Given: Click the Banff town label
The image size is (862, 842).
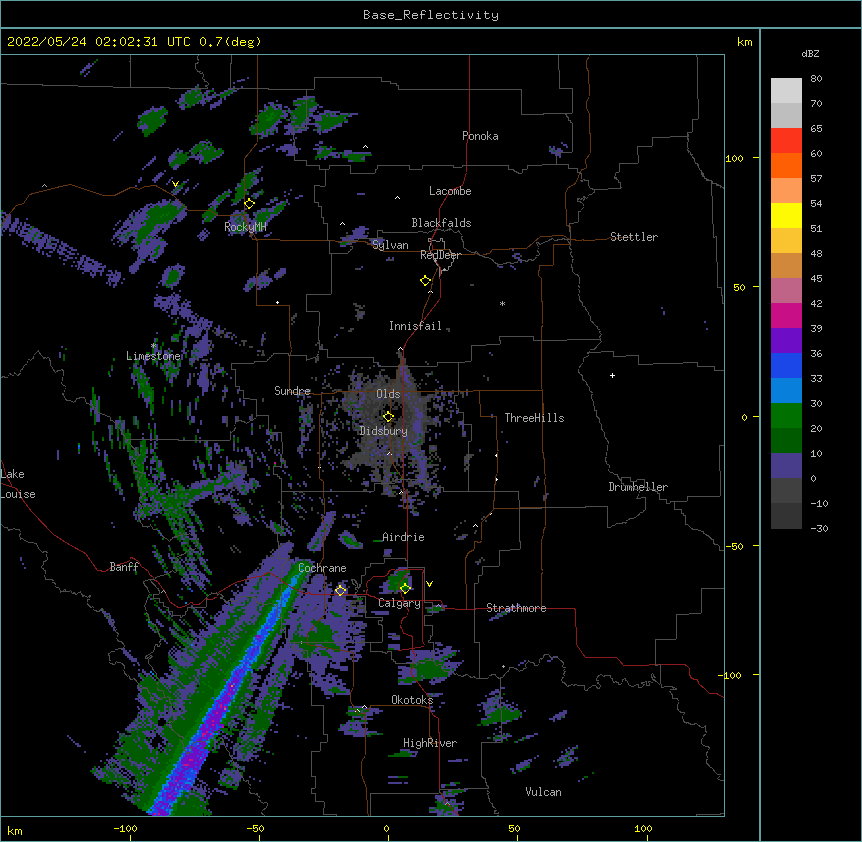Looking at the screenshot, I should (x=124, y=567).
